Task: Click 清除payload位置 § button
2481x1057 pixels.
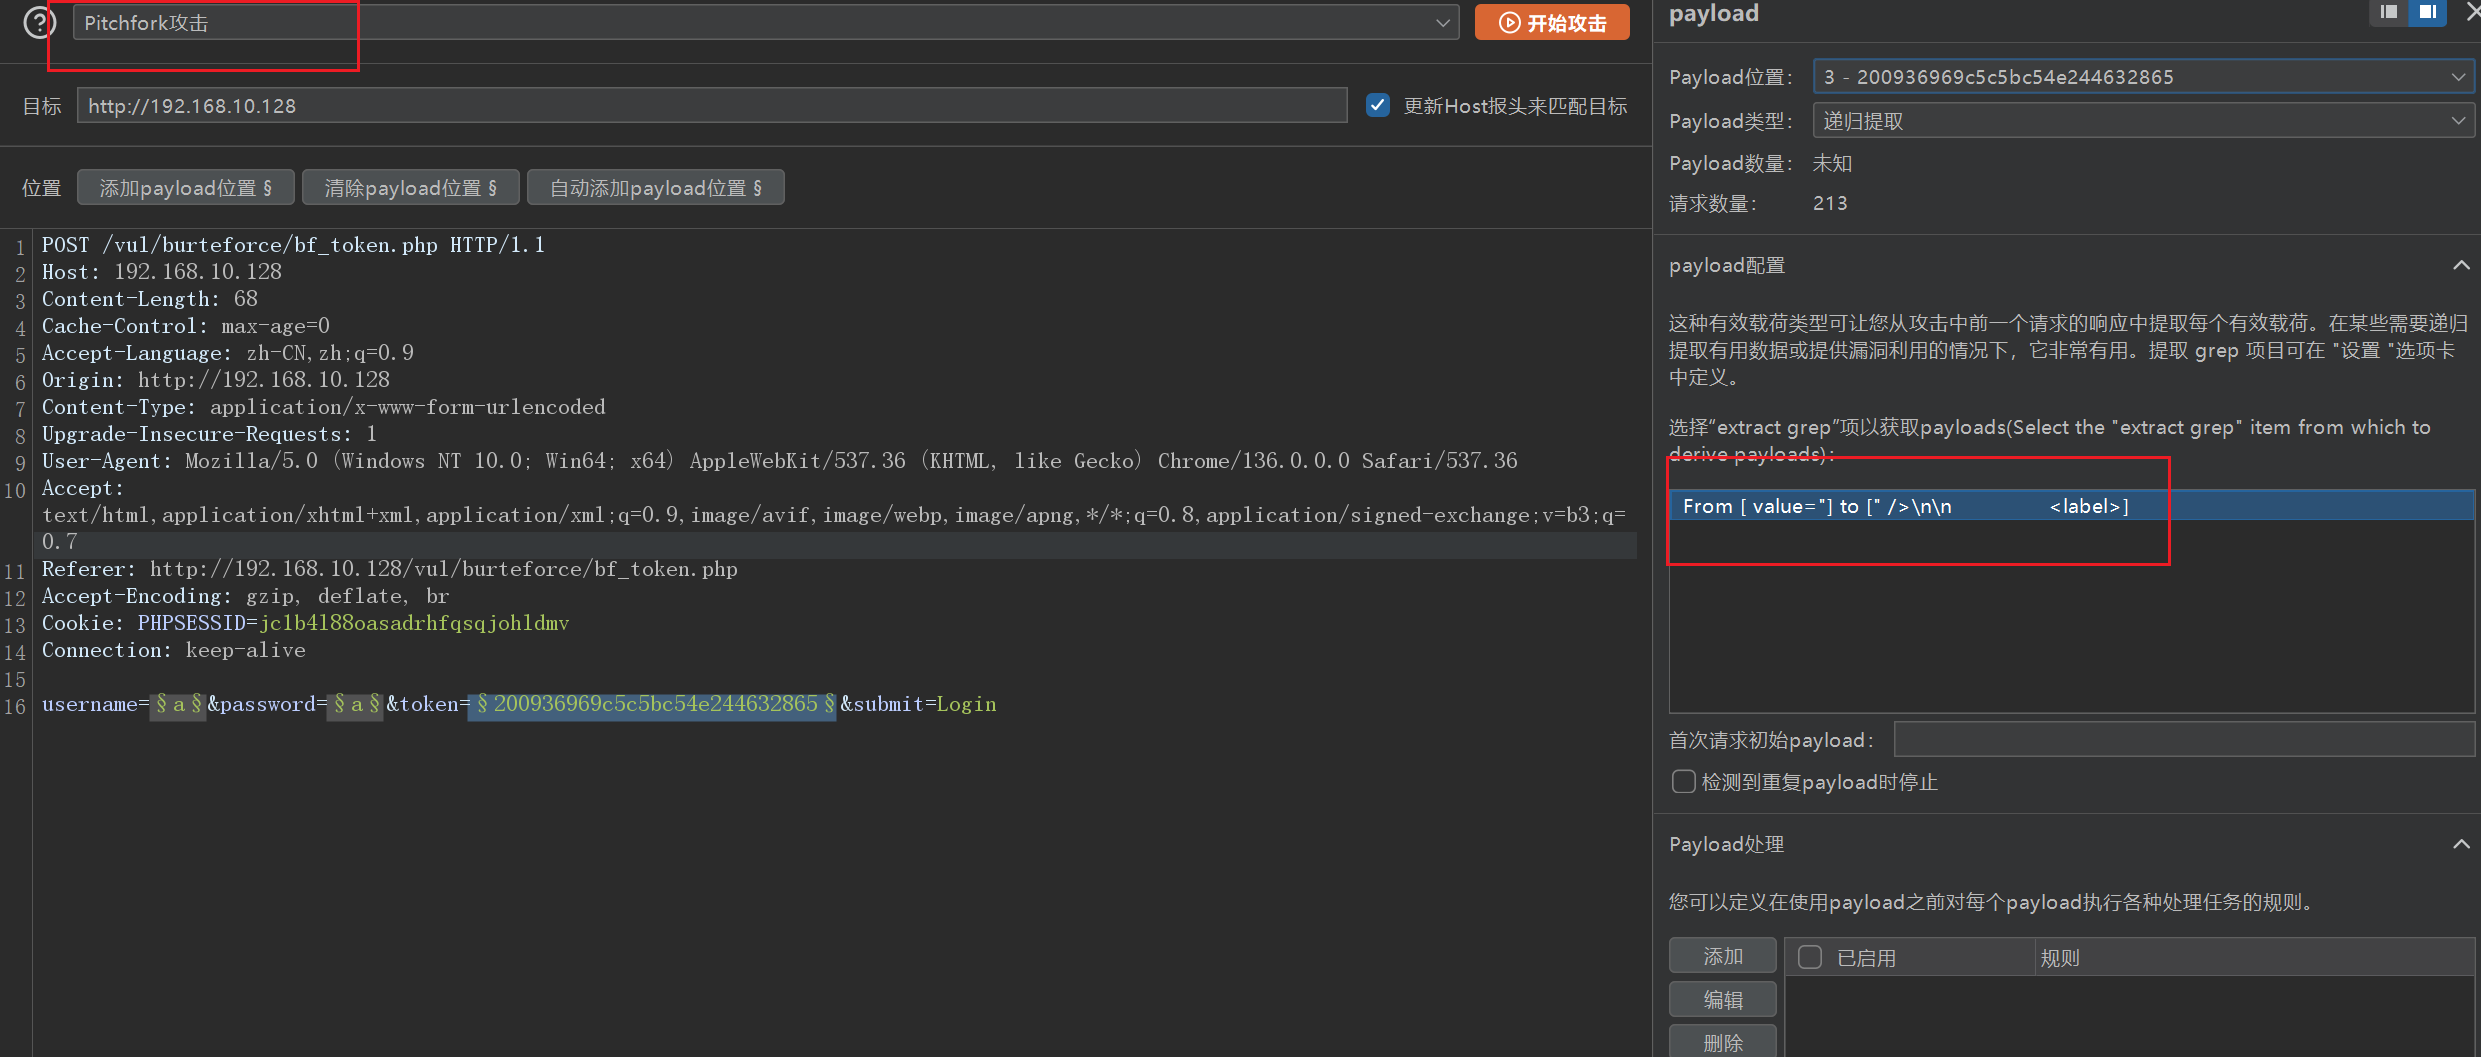Action: 410,188
